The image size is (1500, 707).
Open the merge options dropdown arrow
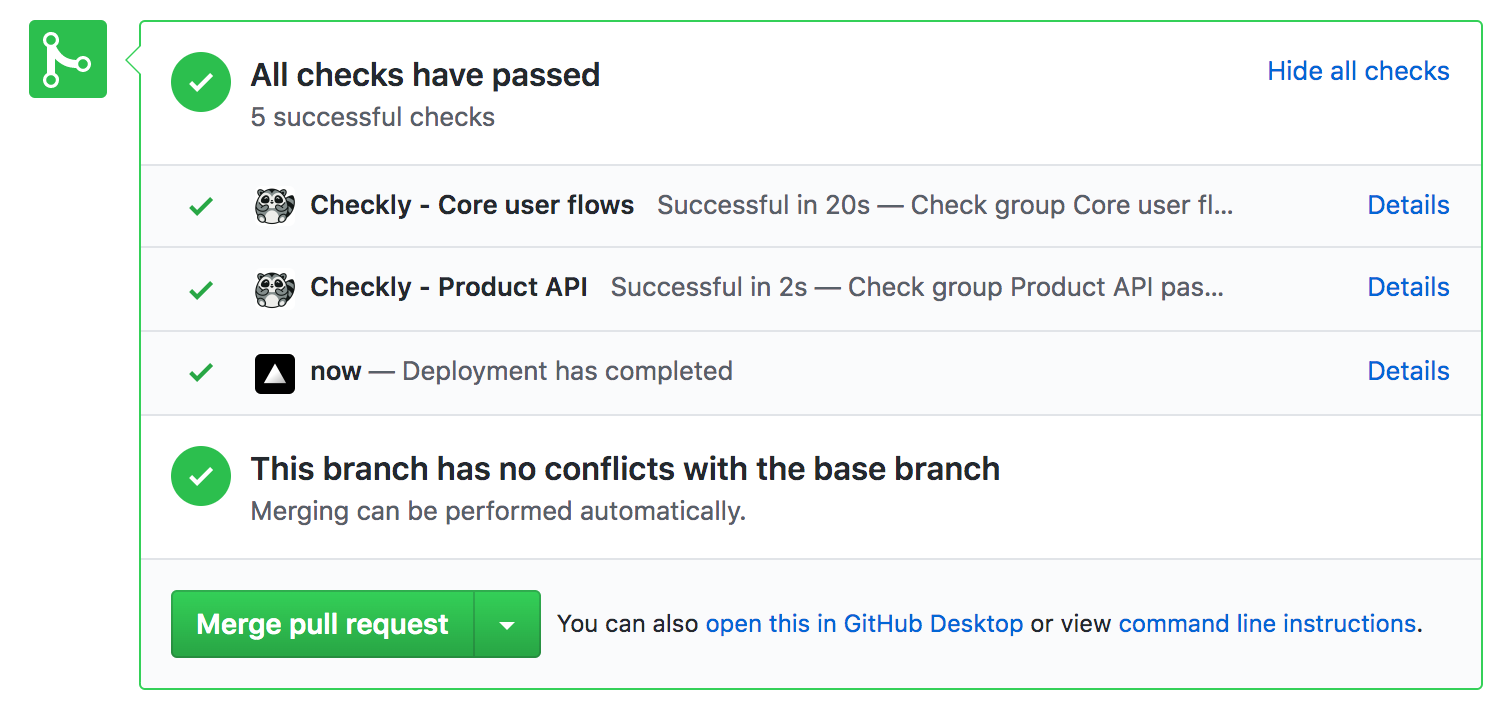(x=507, y=625)
